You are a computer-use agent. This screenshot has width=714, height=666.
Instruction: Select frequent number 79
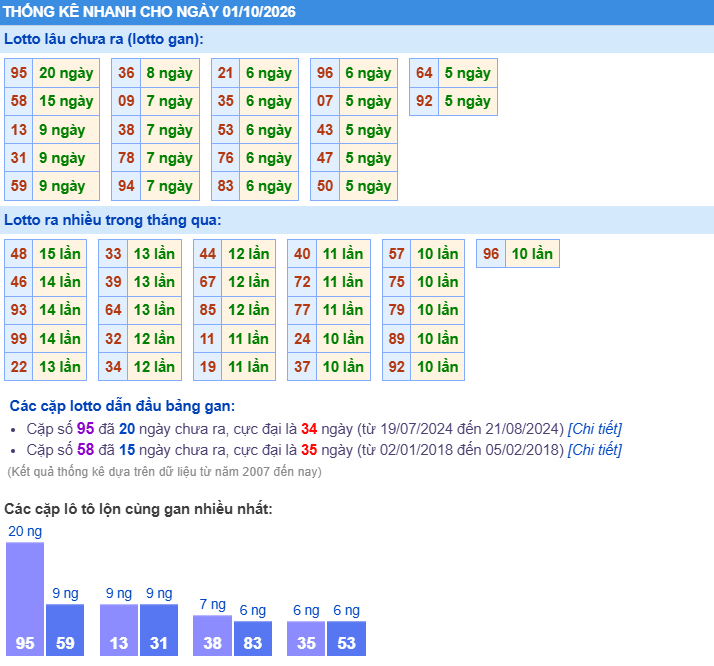[x=397, y=310]
